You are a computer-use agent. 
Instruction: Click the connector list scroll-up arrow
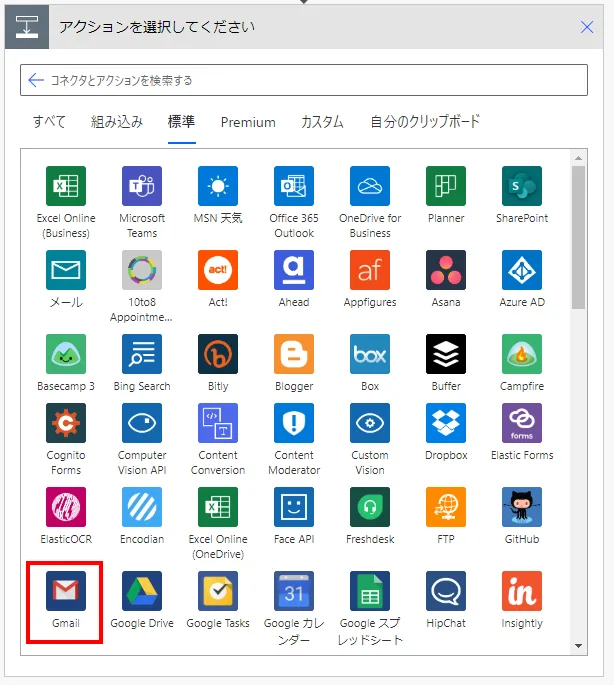coord(579,158)
